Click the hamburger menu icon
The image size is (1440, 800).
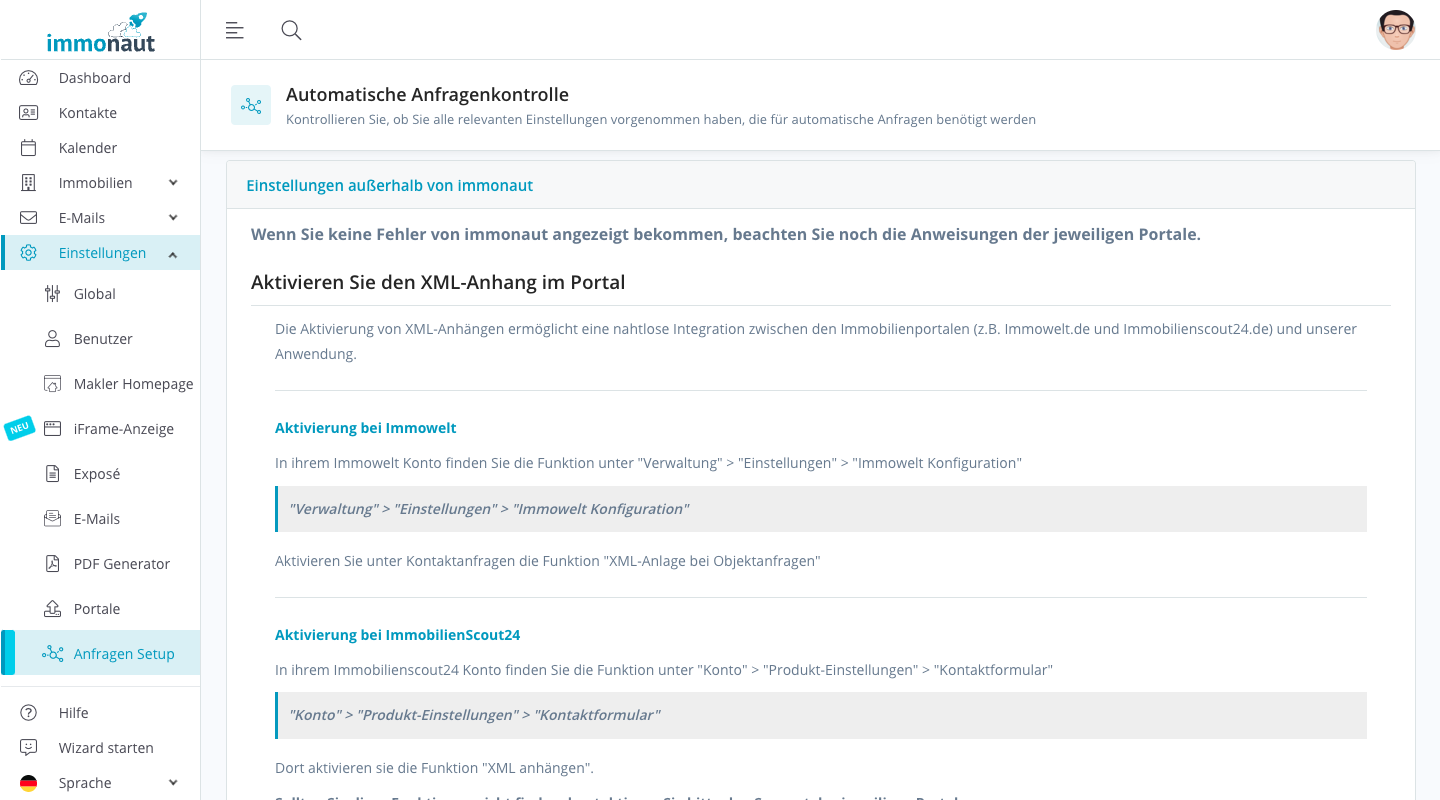(x=234, y=30)
